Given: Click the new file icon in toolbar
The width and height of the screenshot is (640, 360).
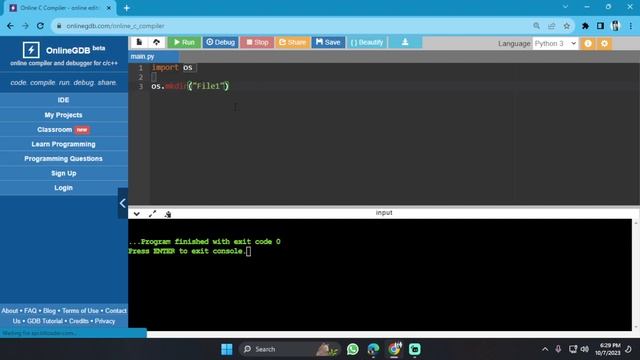Looking at the screenshot, I should click(139, 42).
